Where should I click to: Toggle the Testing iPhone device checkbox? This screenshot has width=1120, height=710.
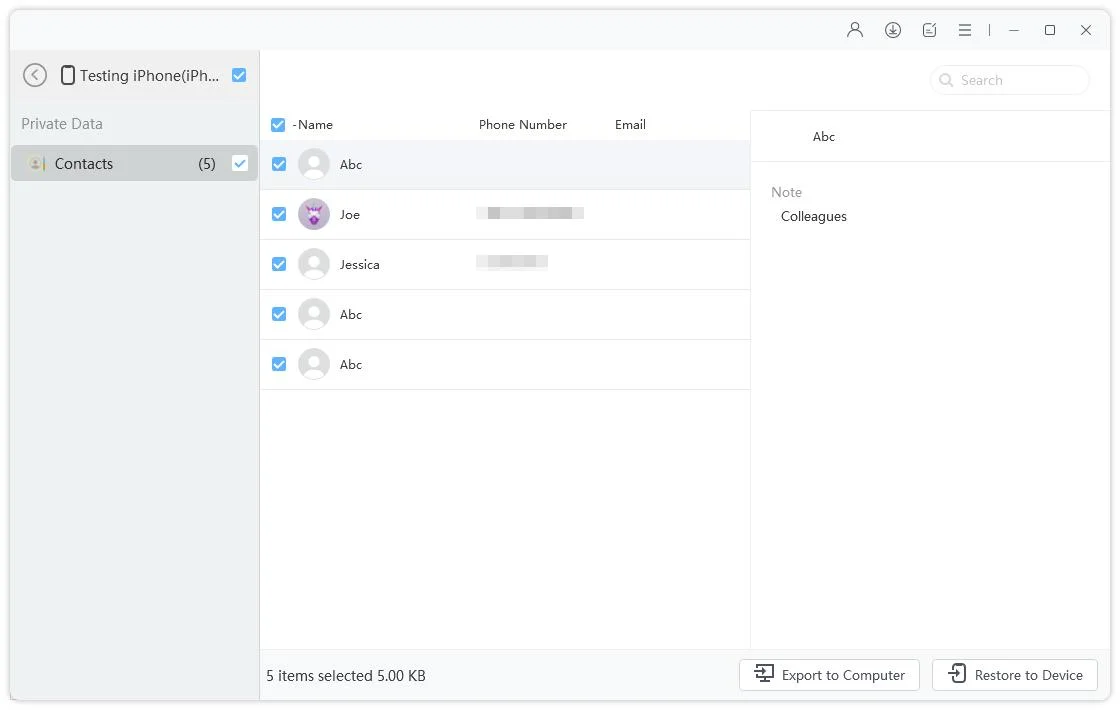(x=239, y=75)
